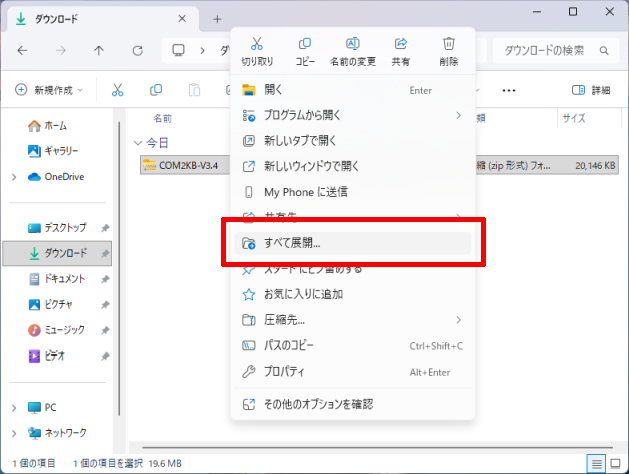
Task: Click the Share icon in context menu
Action: (x=401, y=49)
